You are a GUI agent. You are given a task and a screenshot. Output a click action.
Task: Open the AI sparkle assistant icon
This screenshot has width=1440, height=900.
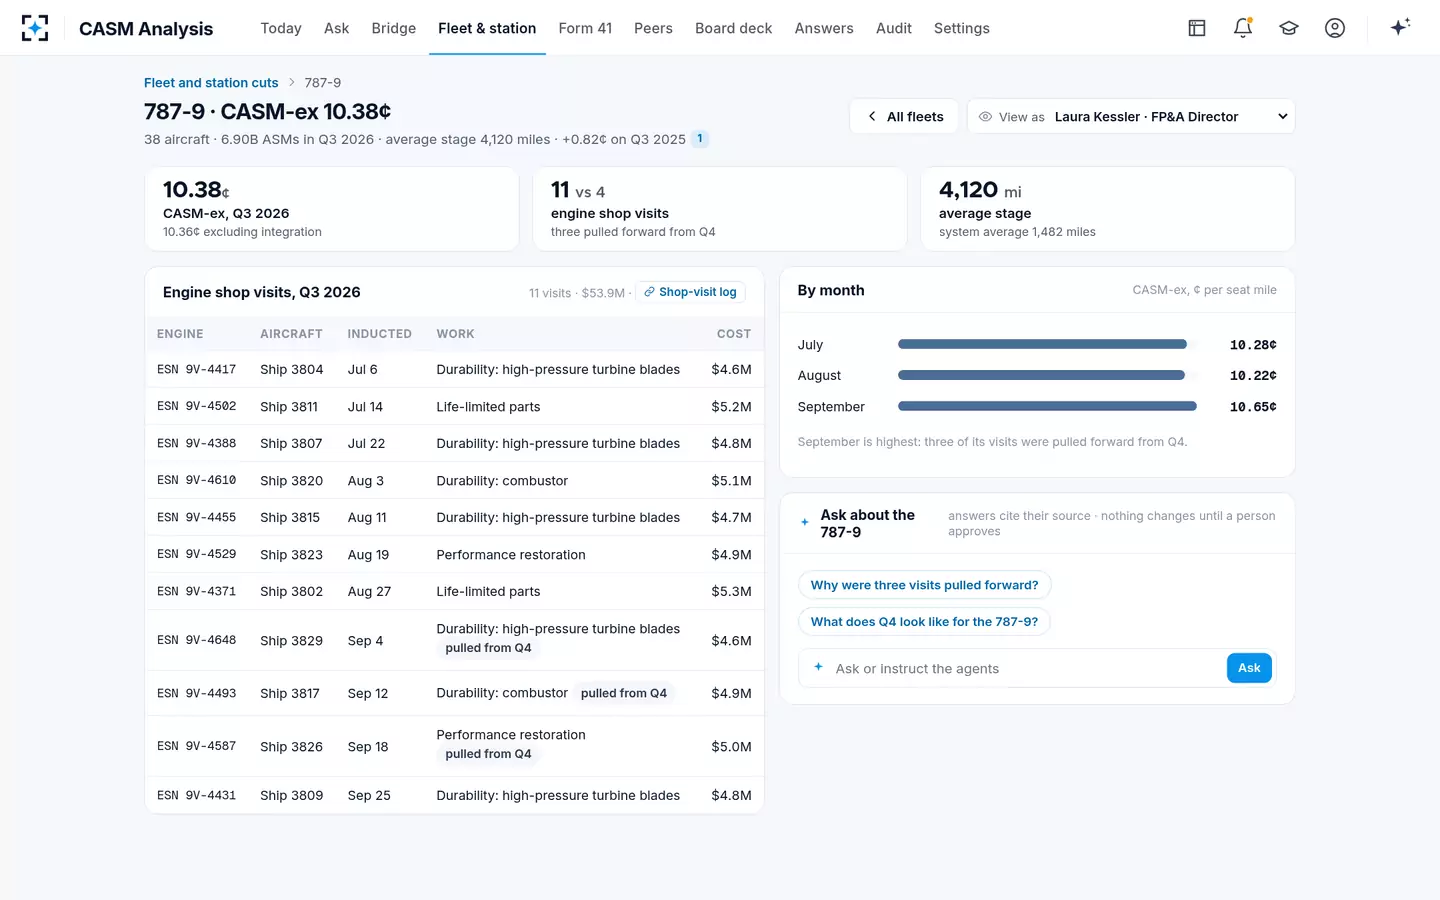1400,27
